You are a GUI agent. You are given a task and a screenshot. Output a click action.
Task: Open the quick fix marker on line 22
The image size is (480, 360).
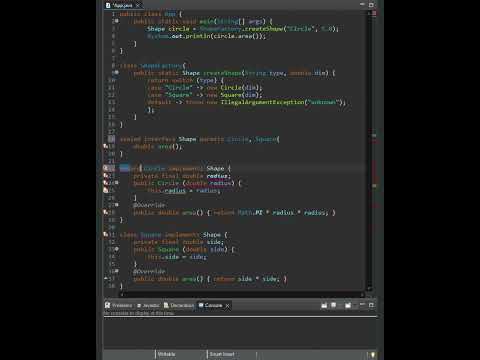point(106,168)
